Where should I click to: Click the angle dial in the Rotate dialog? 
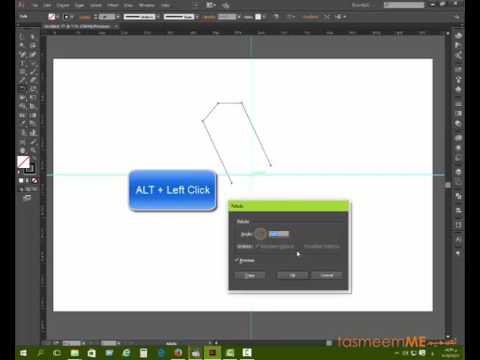pyautogui.click(x=260, y=234)
